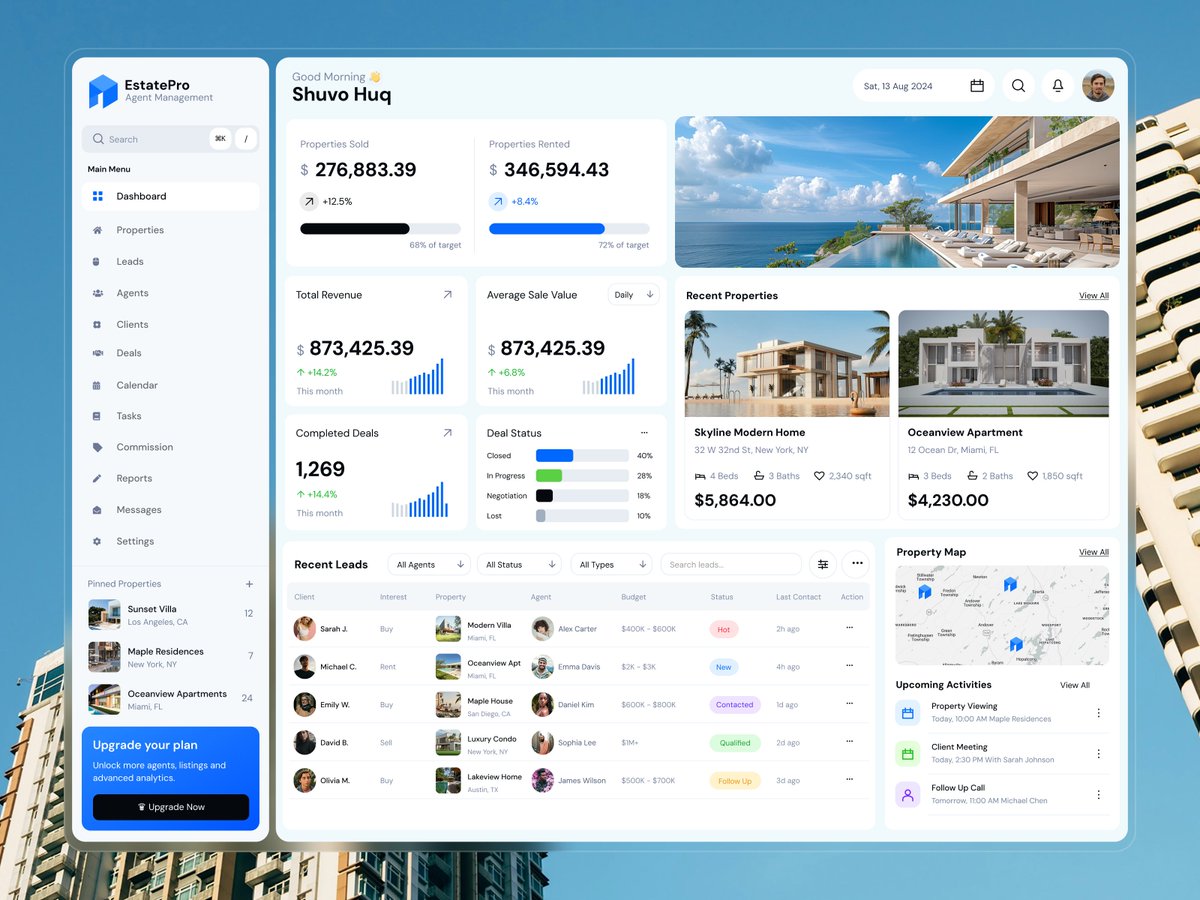The width and height of the screenshot is (1200, 900).
Task: Click the Last Contact column header
Action: (x=798, y=597)
